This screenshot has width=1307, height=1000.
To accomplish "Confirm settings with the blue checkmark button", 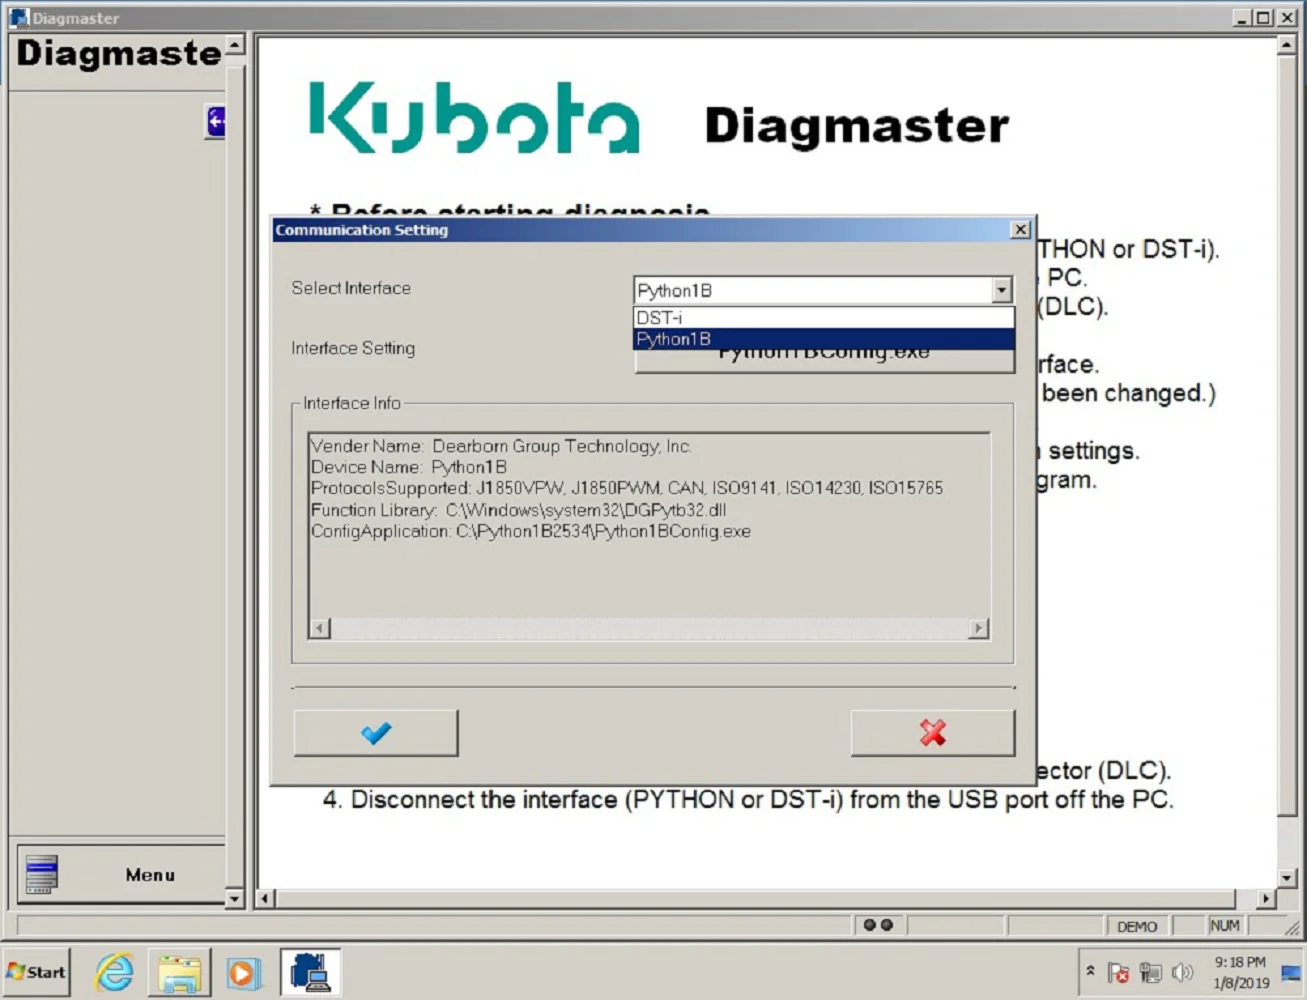I will [376, 733].
